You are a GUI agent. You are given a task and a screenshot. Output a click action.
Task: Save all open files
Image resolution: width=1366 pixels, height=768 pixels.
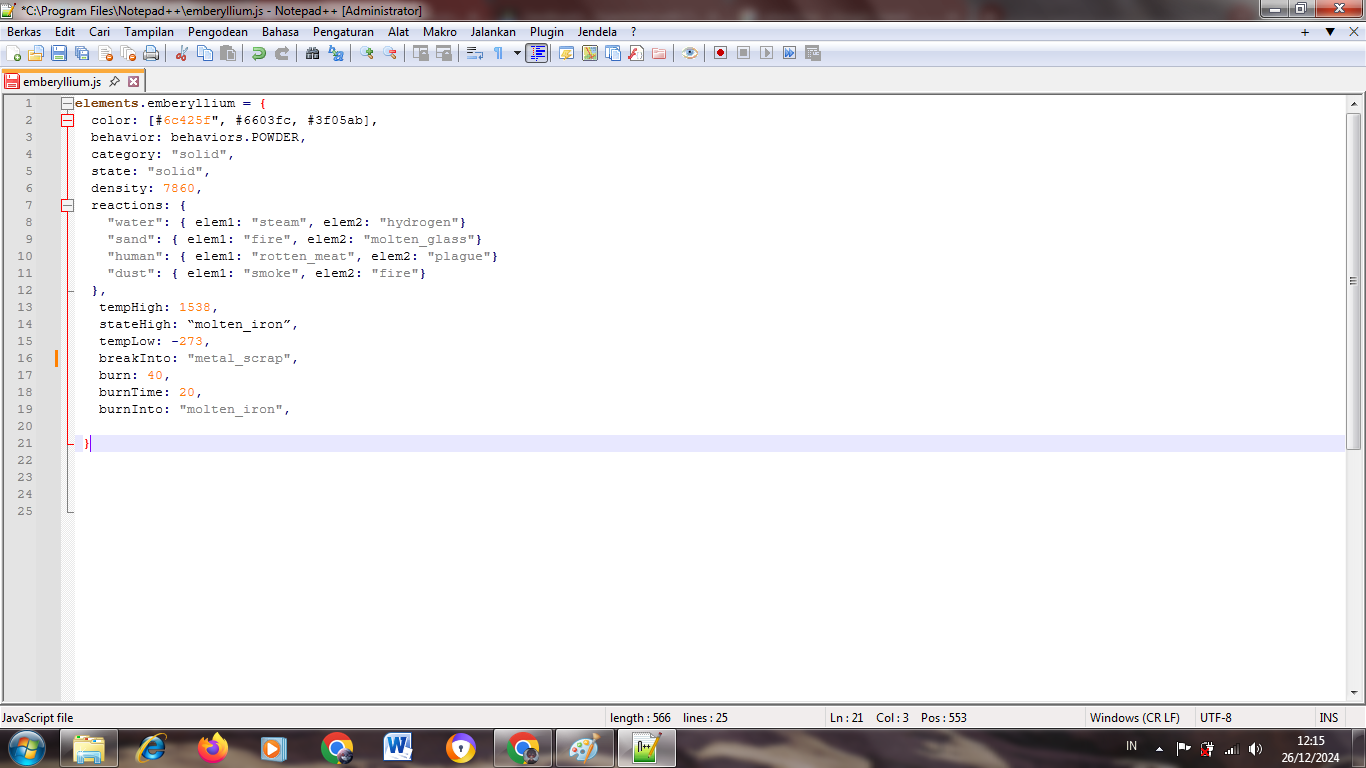pyautogui.click(x=79, y=53)
